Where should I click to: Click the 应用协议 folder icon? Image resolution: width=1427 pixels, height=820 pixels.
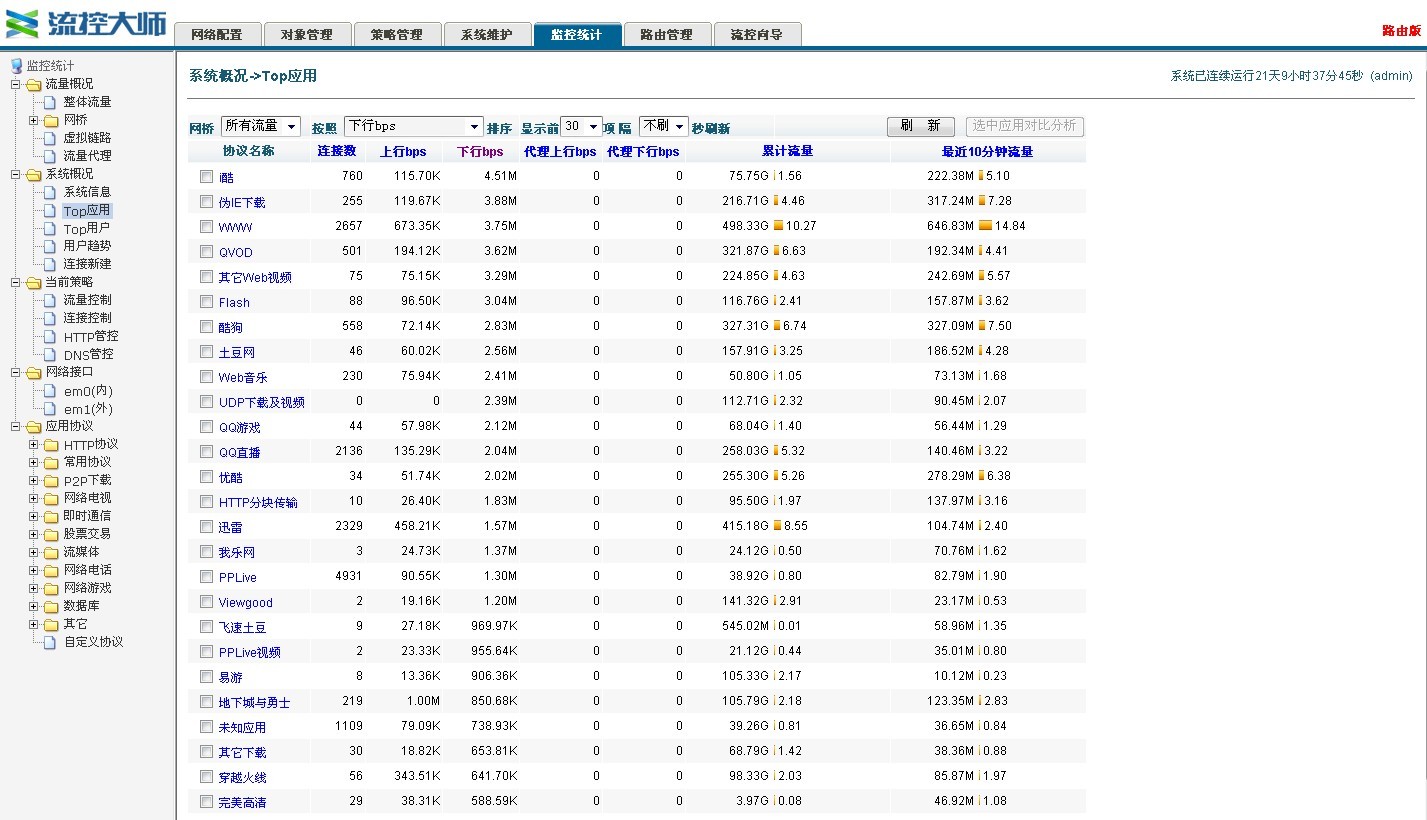[x=34, y=426]
